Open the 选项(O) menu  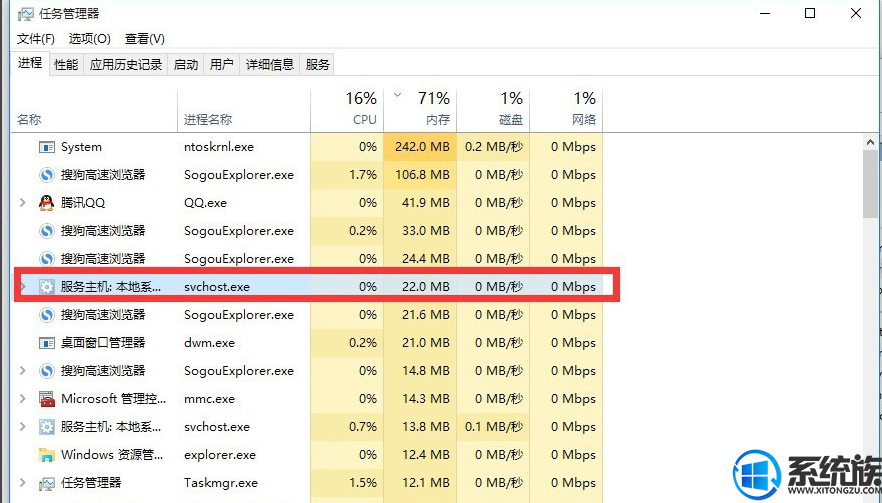coord(89,39)
